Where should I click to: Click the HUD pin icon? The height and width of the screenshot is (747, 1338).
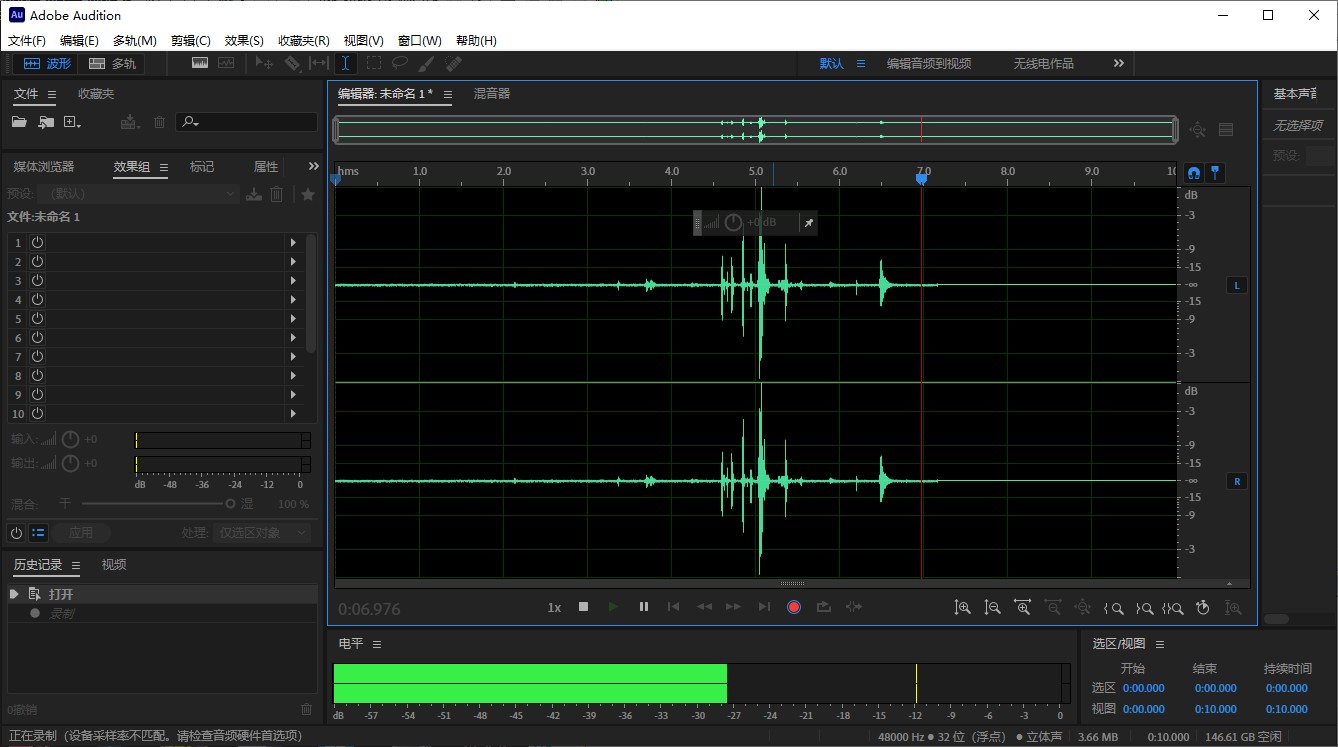point(809,222)
